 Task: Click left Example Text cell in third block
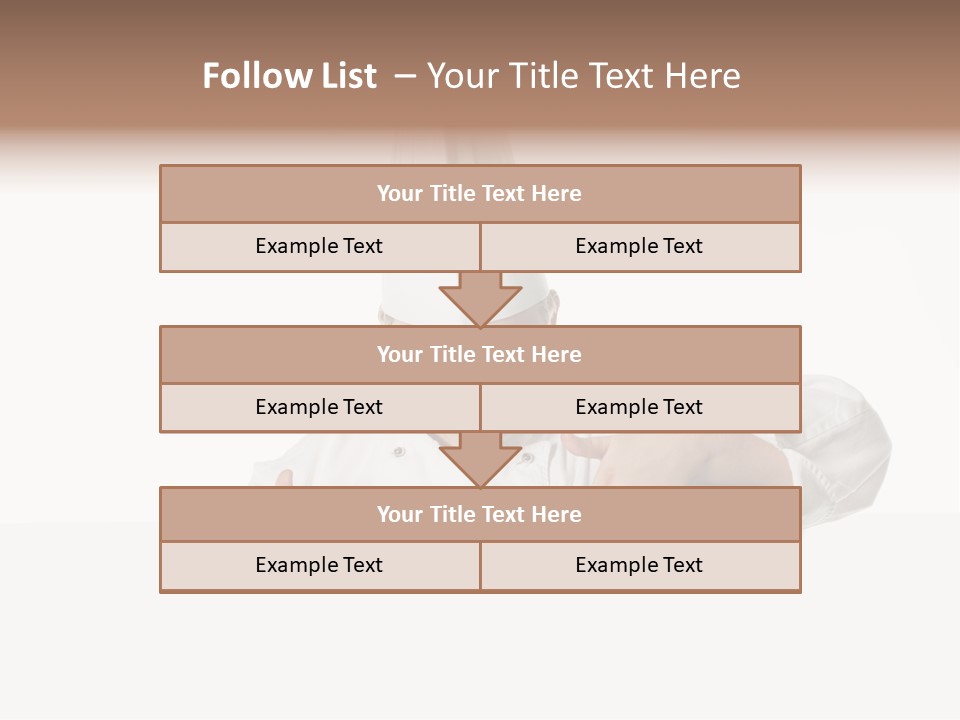319,565
